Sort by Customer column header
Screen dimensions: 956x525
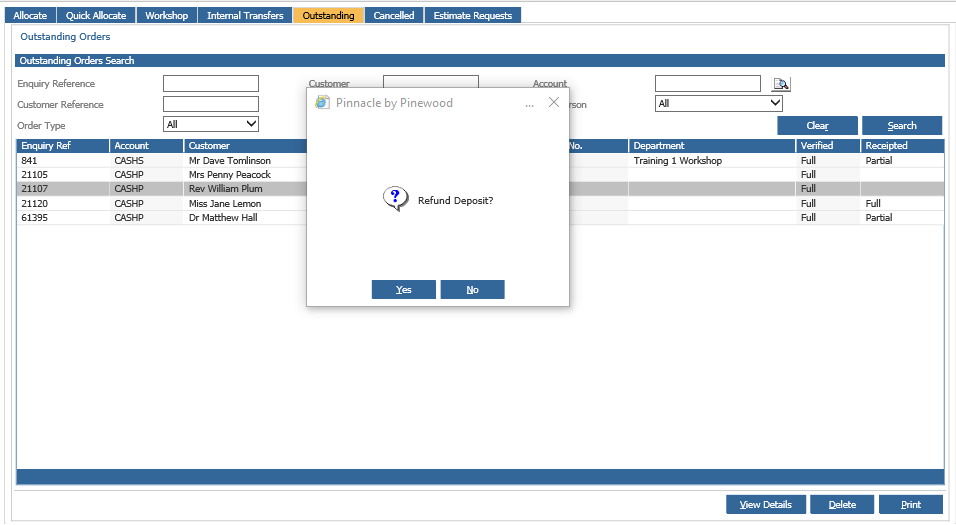pos(245,146)
